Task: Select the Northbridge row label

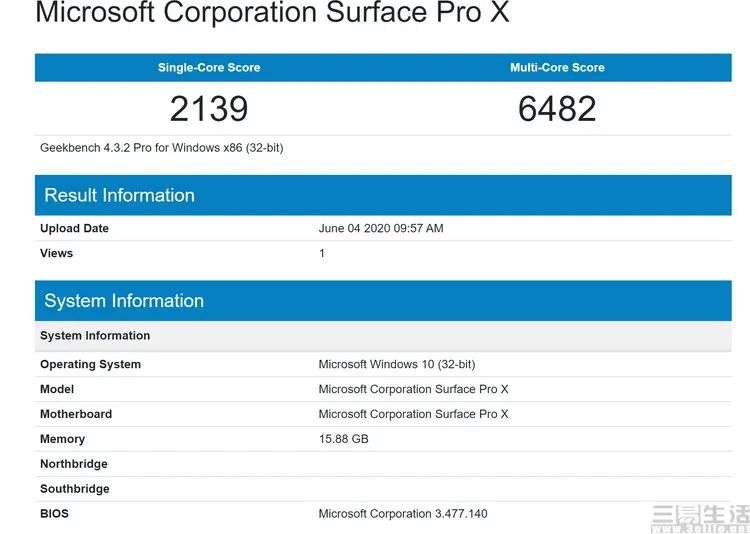Action: tap(74, 464)
